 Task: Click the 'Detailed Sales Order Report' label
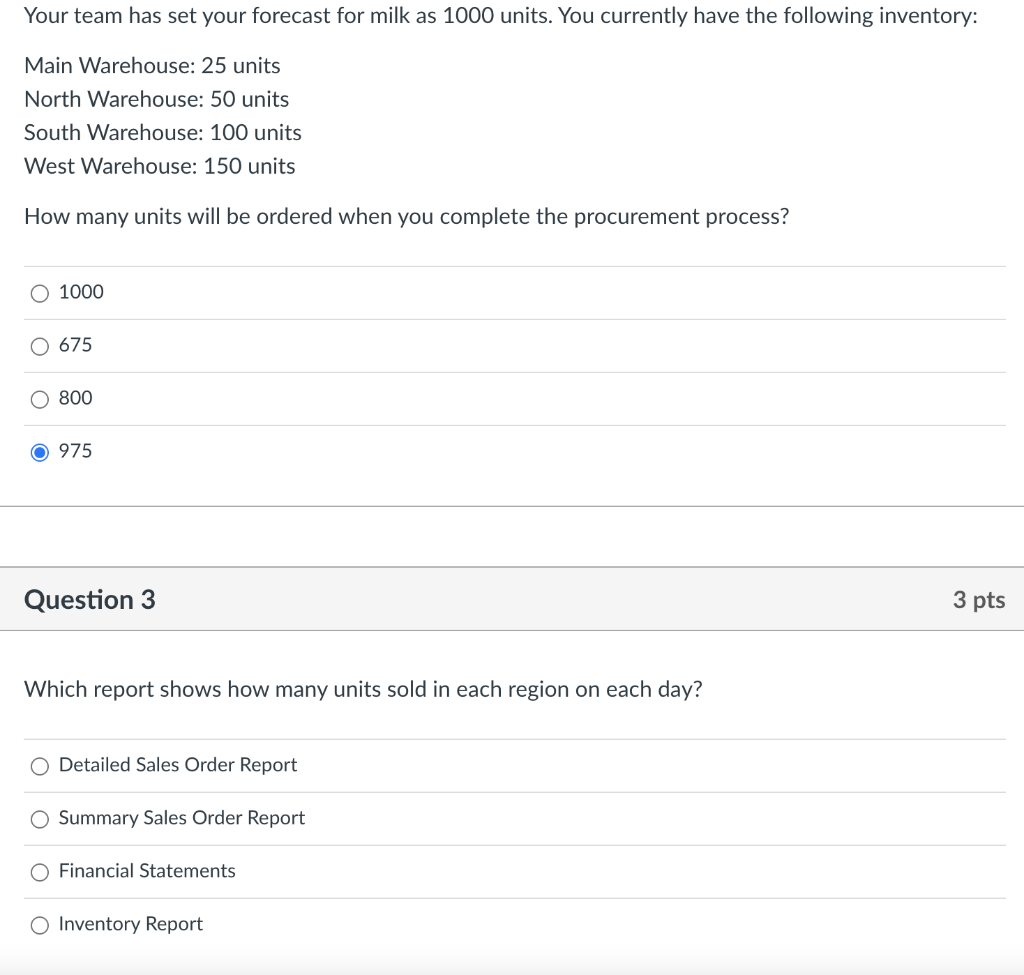pyautogui.click(x=178, y=765)
